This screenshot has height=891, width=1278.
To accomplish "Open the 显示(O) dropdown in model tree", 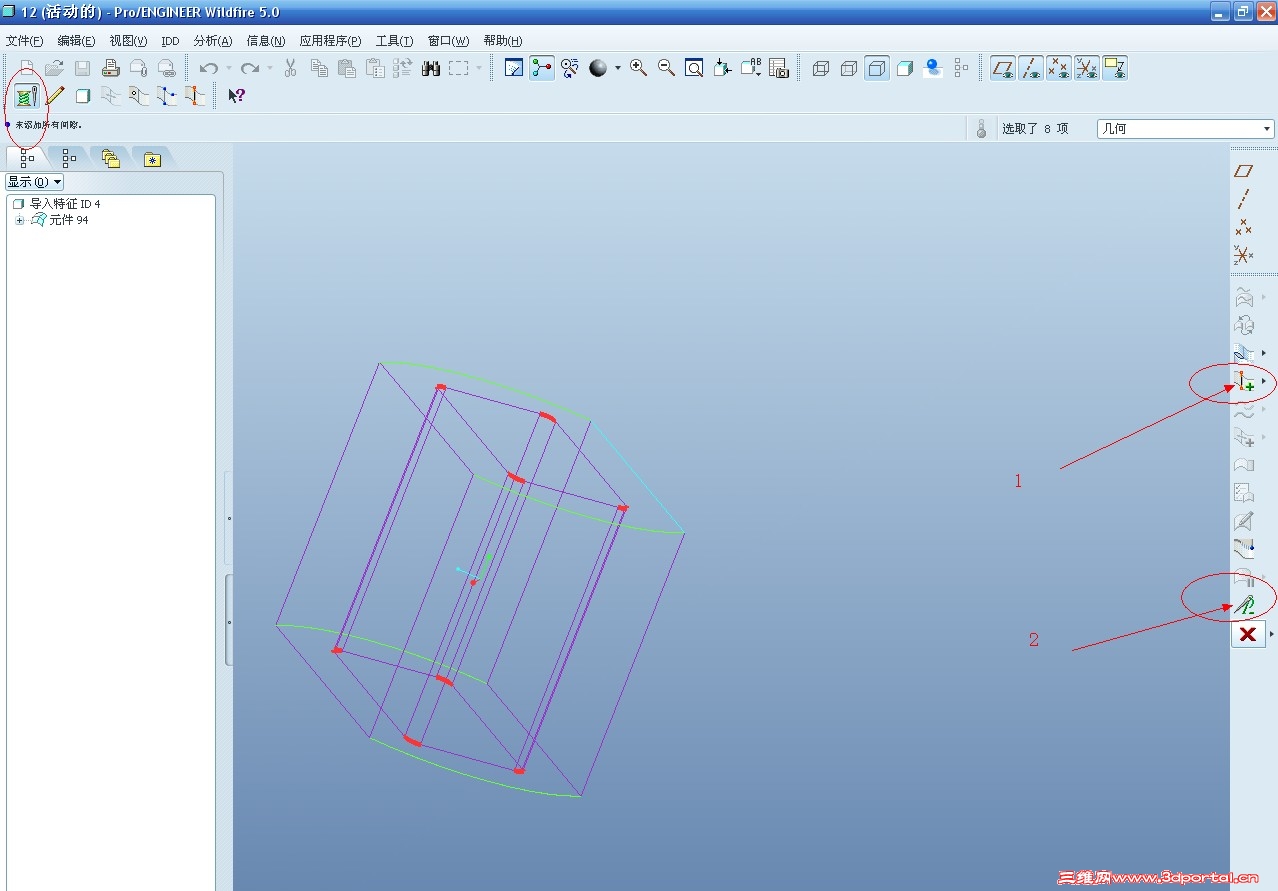I will (35, 182).
